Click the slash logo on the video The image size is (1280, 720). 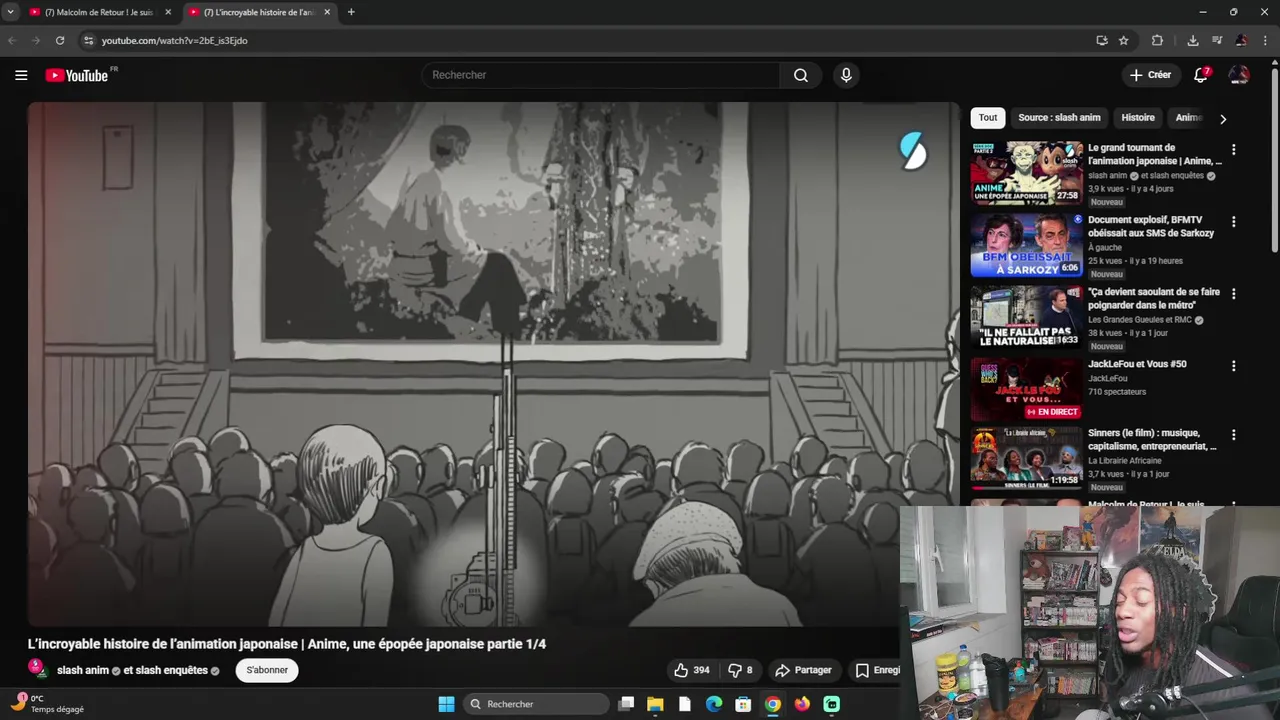(913, 151)
